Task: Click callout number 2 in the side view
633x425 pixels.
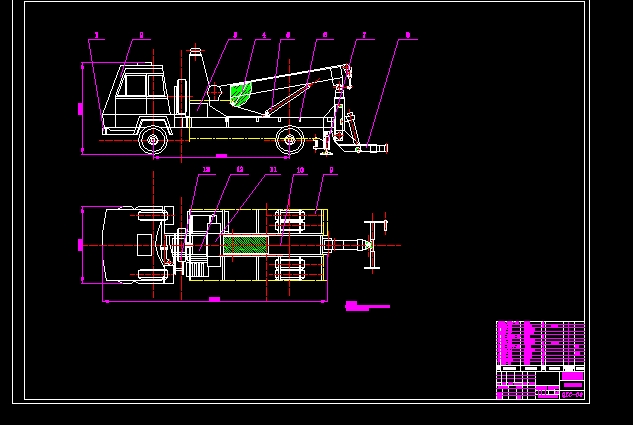Action: pos(141,36)
